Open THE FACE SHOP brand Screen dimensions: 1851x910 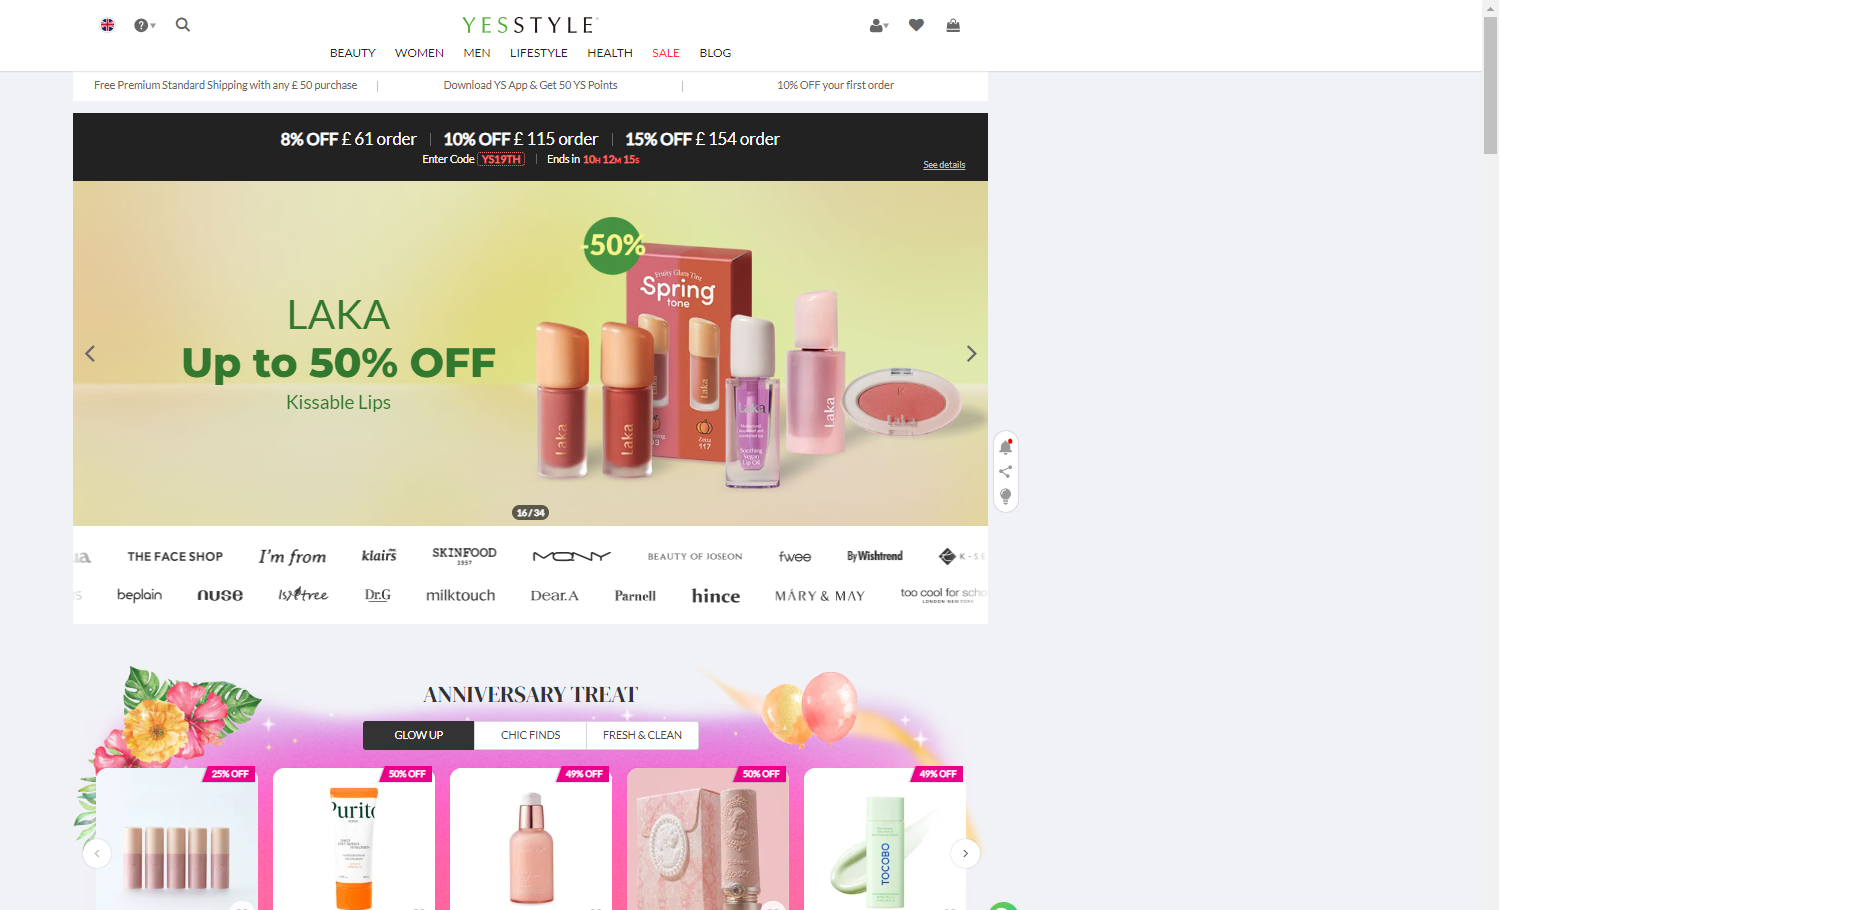coord(175,557)
